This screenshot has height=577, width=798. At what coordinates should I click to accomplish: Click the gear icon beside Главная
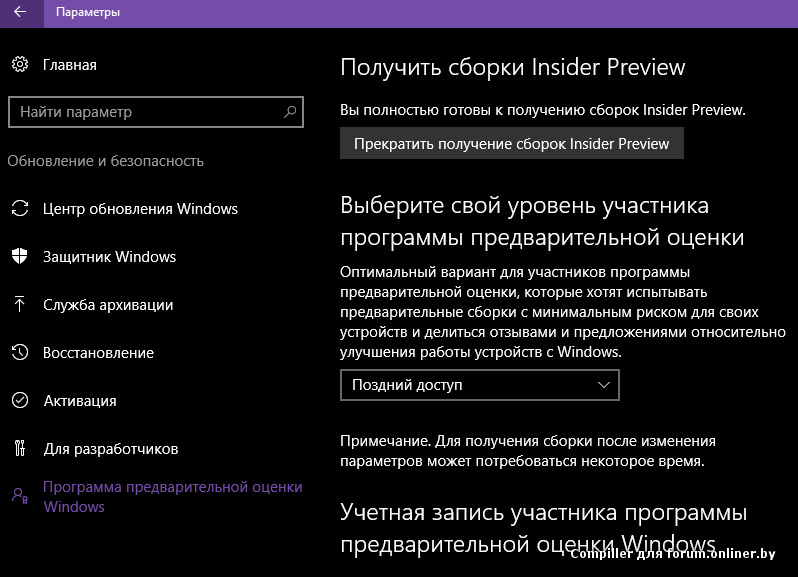20,64
